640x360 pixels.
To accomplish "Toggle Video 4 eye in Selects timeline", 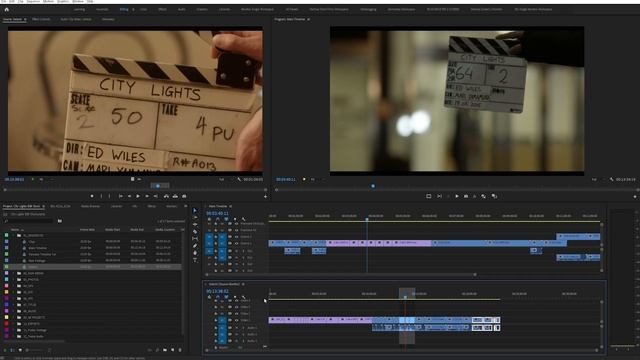I will tap(236, 301).
